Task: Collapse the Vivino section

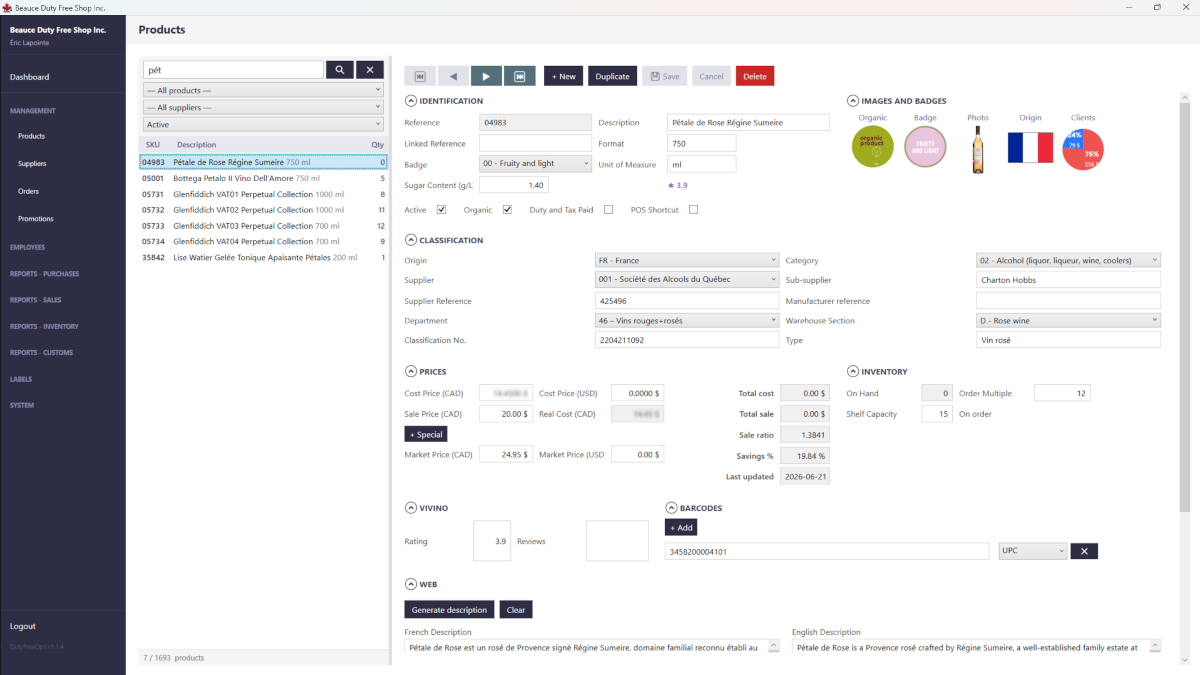Action: click(x=410, y=508)
